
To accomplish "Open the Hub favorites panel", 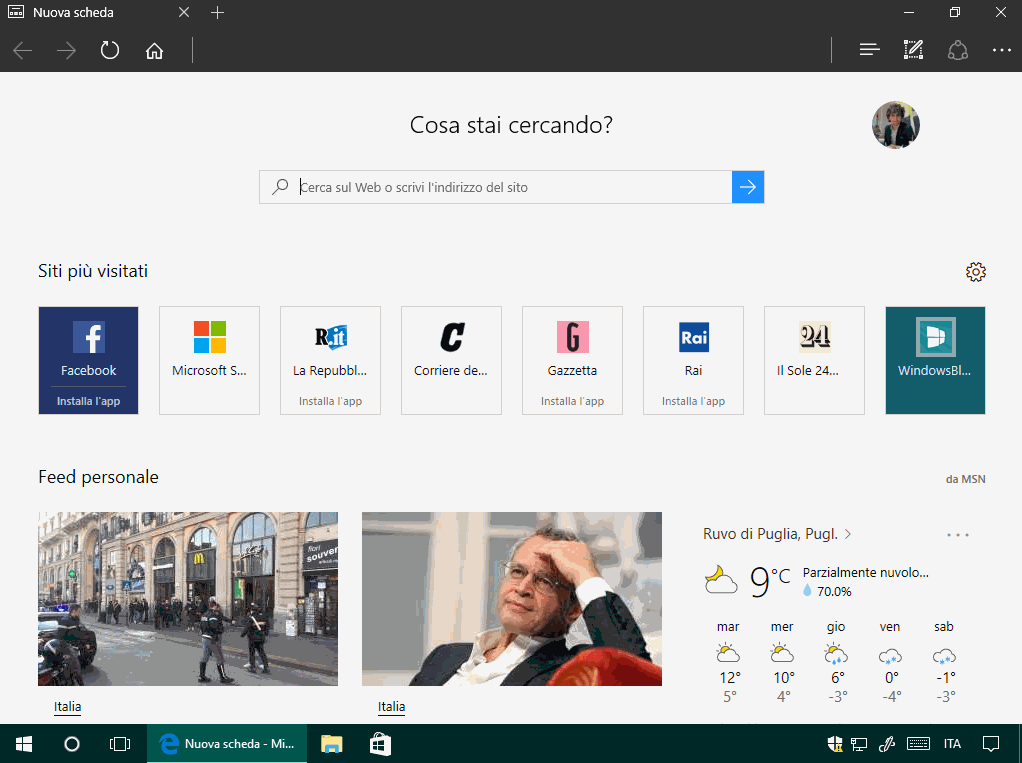I will pos(869,50).
